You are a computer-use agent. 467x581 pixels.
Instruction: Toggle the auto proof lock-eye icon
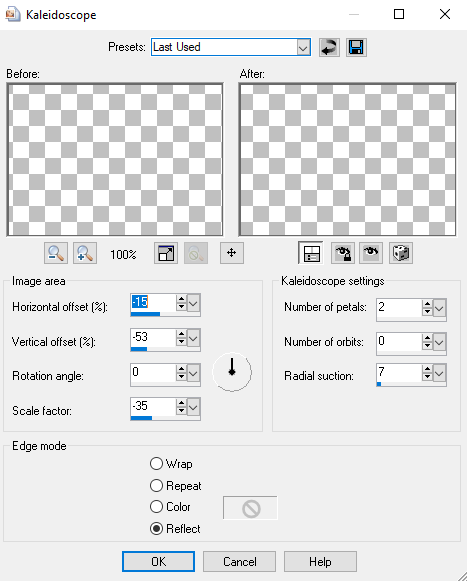[342, 253]
